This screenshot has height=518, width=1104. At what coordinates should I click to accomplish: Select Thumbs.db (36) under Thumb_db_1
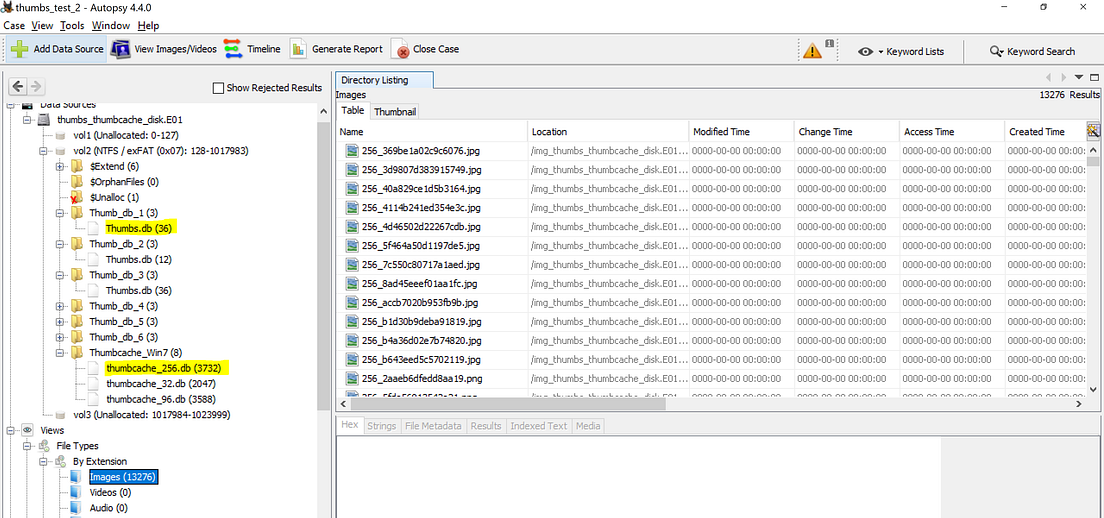coord(139,228)
